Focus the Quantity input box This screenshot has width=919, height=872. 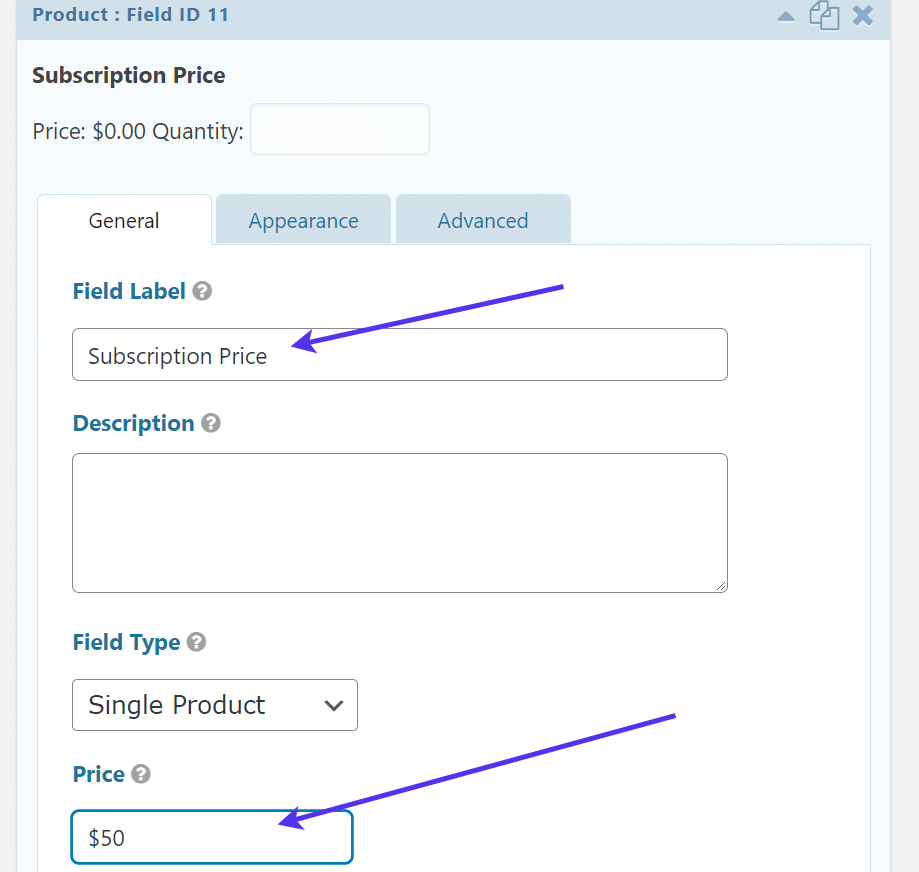(339, 130)
